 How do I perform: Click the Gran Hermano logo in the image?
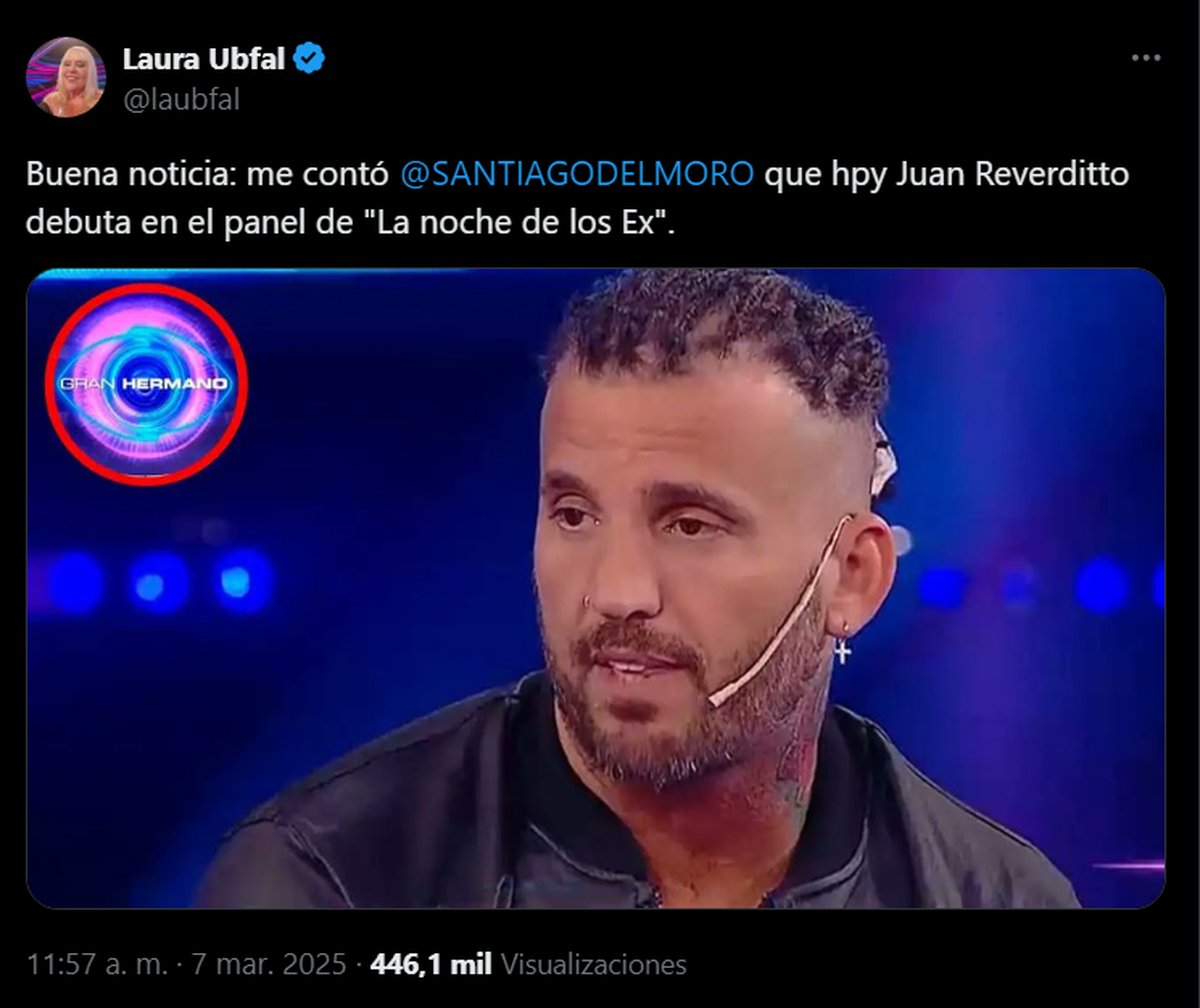147,384
